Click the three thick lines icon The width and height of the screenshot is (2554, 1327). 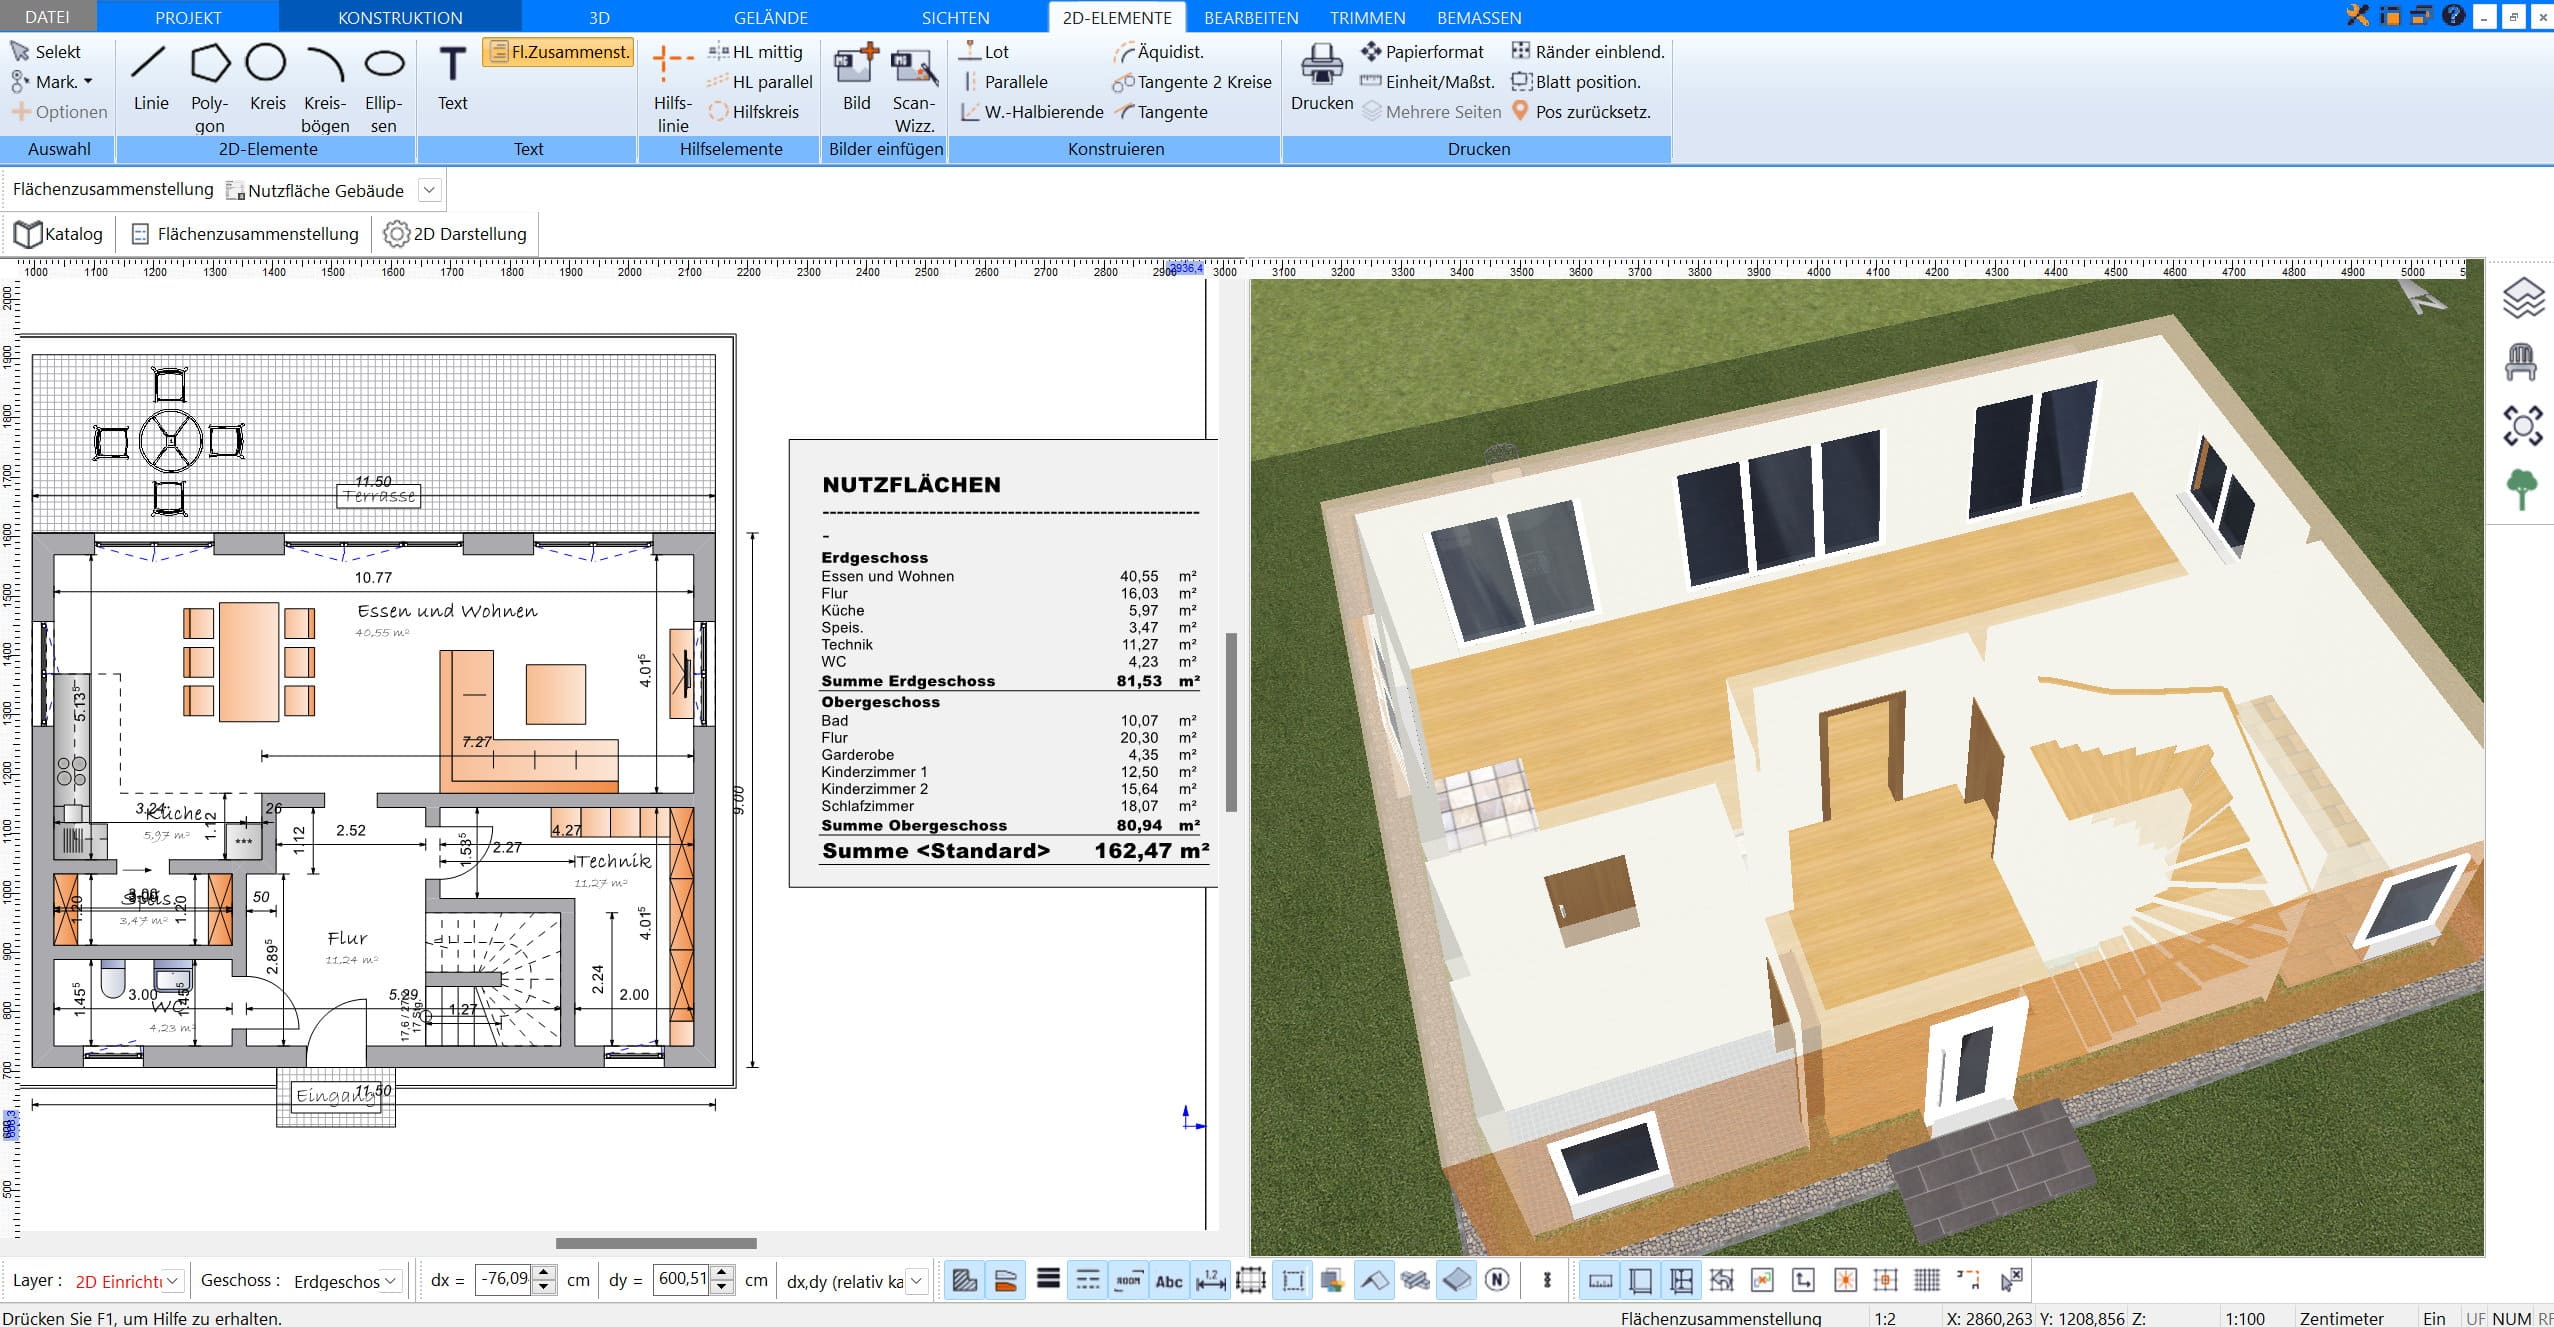click(1047, 1280)
